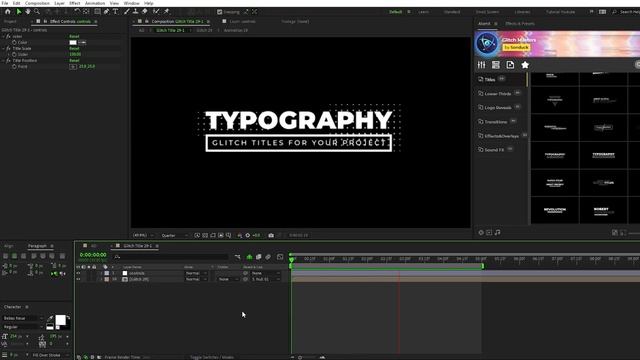Viewport: 640px width, 360px height.
Task: Open the Effect menu
Action: click(x=75, y=3)
